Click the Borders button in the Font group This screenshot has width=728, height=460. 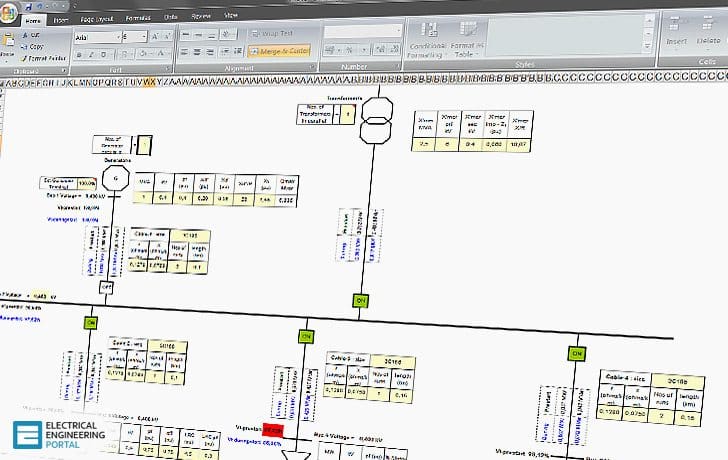tap(124, 54)
